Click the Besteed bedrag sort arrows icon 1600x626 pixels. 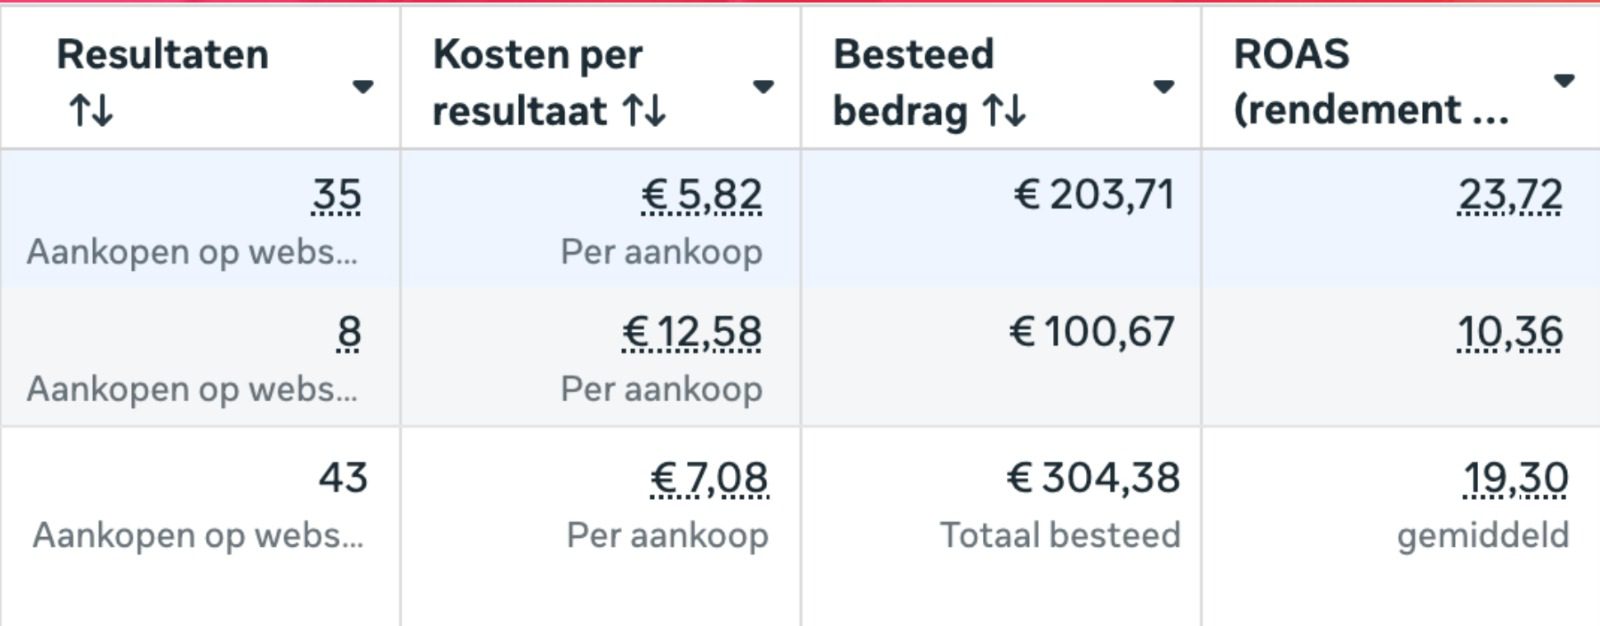tap(1004, 111)
